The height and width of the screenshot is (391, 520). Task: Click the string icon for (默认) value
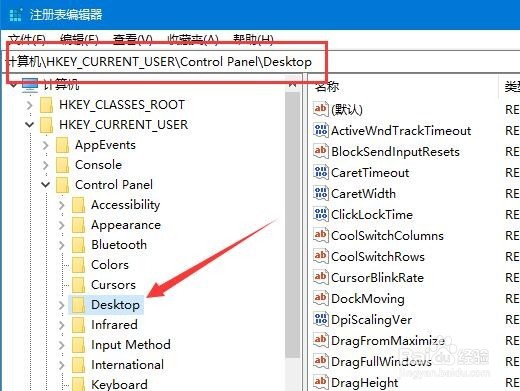coord(321,109)
